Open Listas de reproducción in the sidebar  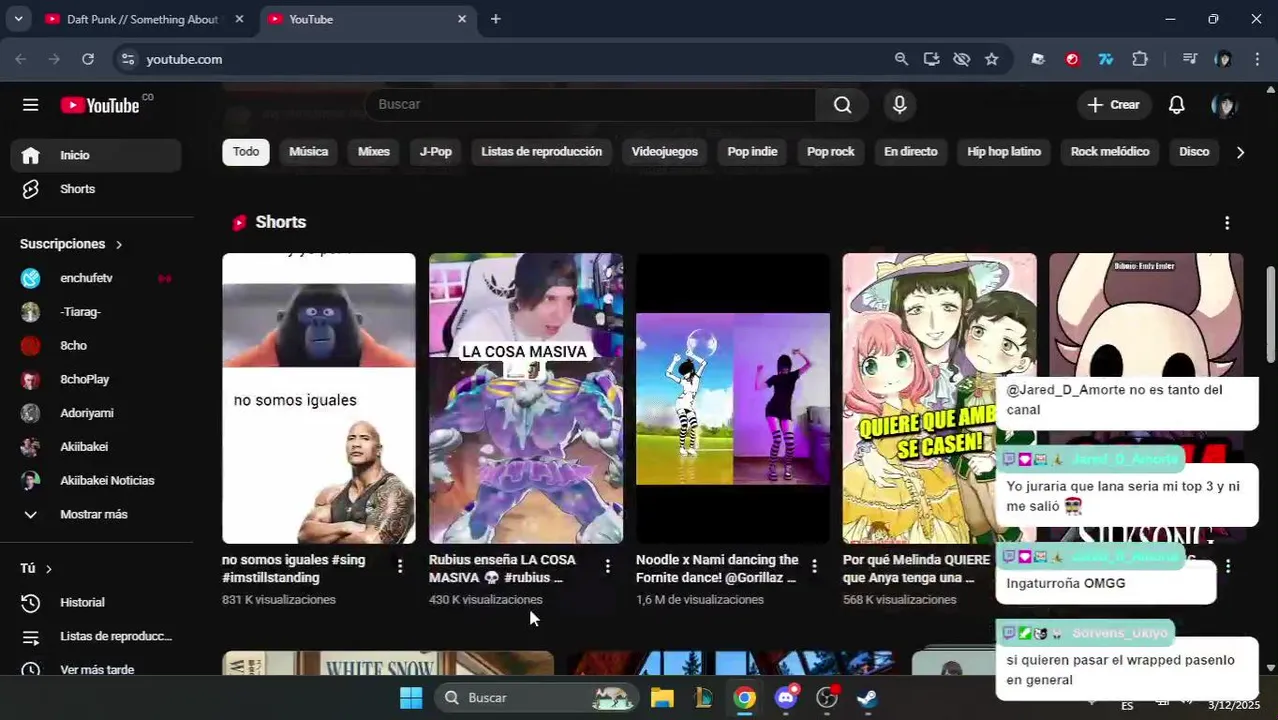tap(96, 636)
